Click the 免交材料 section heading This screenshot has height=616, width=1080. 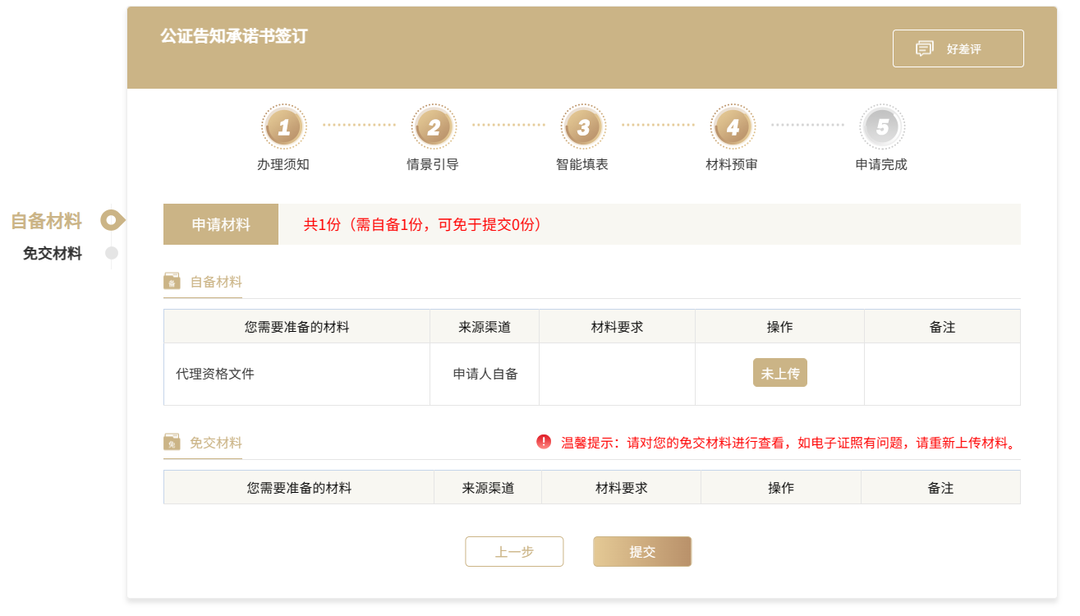pos(216,443)
